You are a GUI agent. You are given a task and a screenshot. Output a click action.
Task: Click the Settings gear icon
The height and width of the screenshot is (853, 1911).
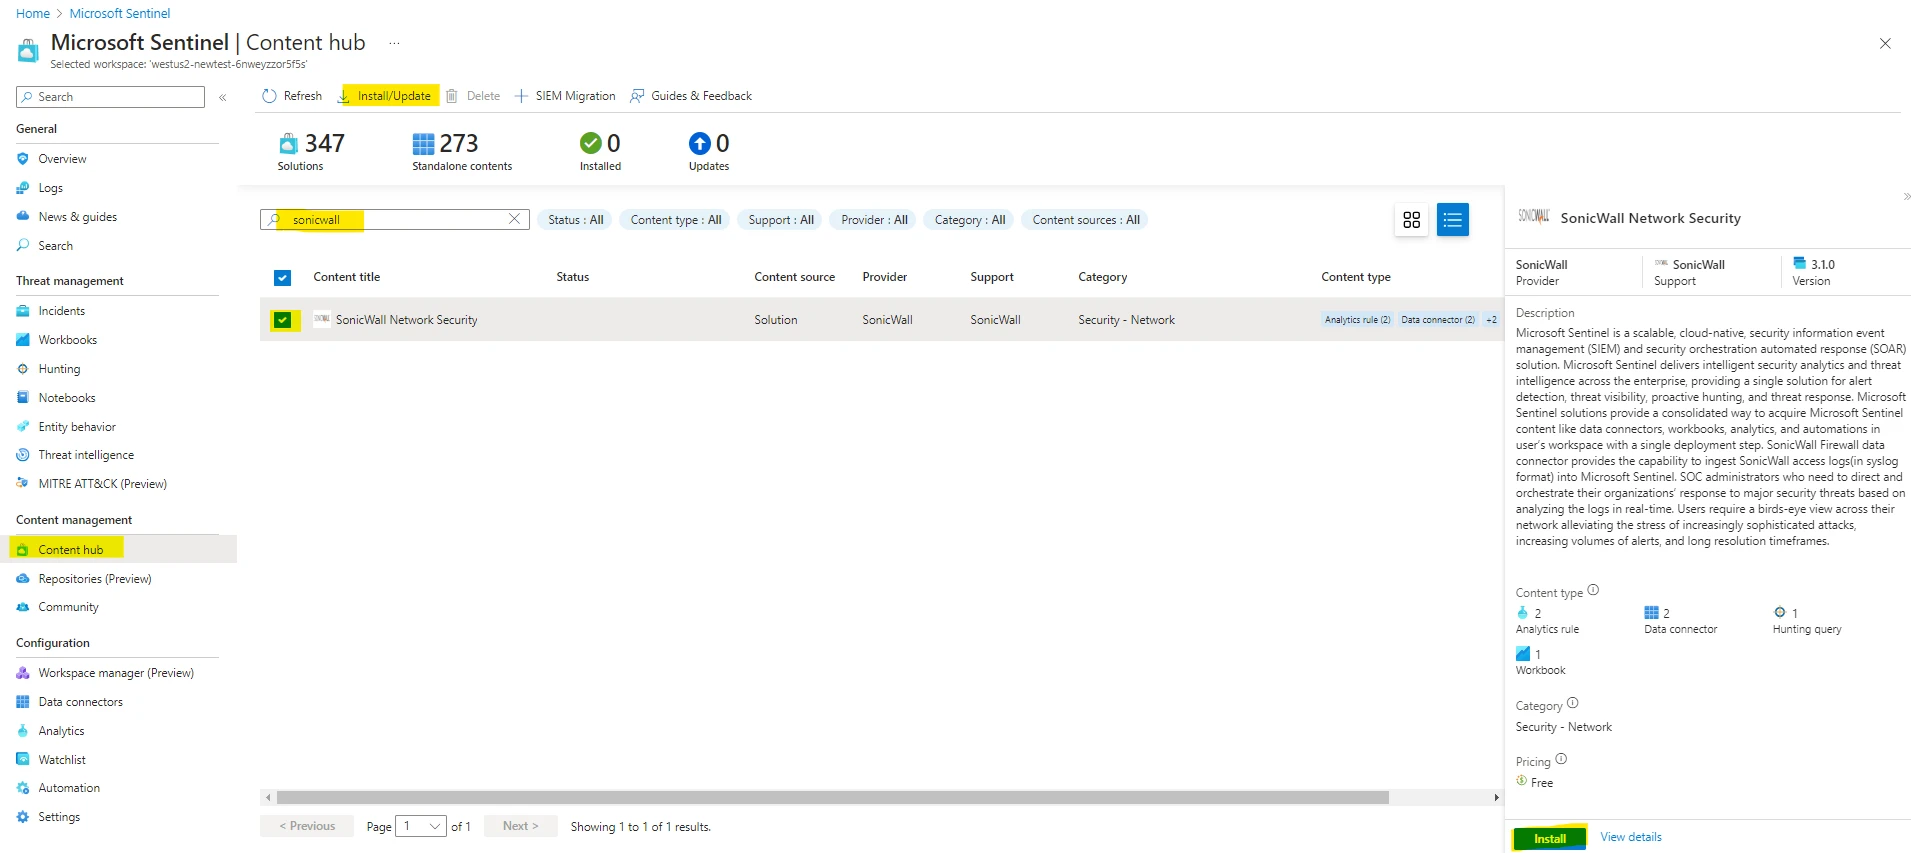point(23,817)
